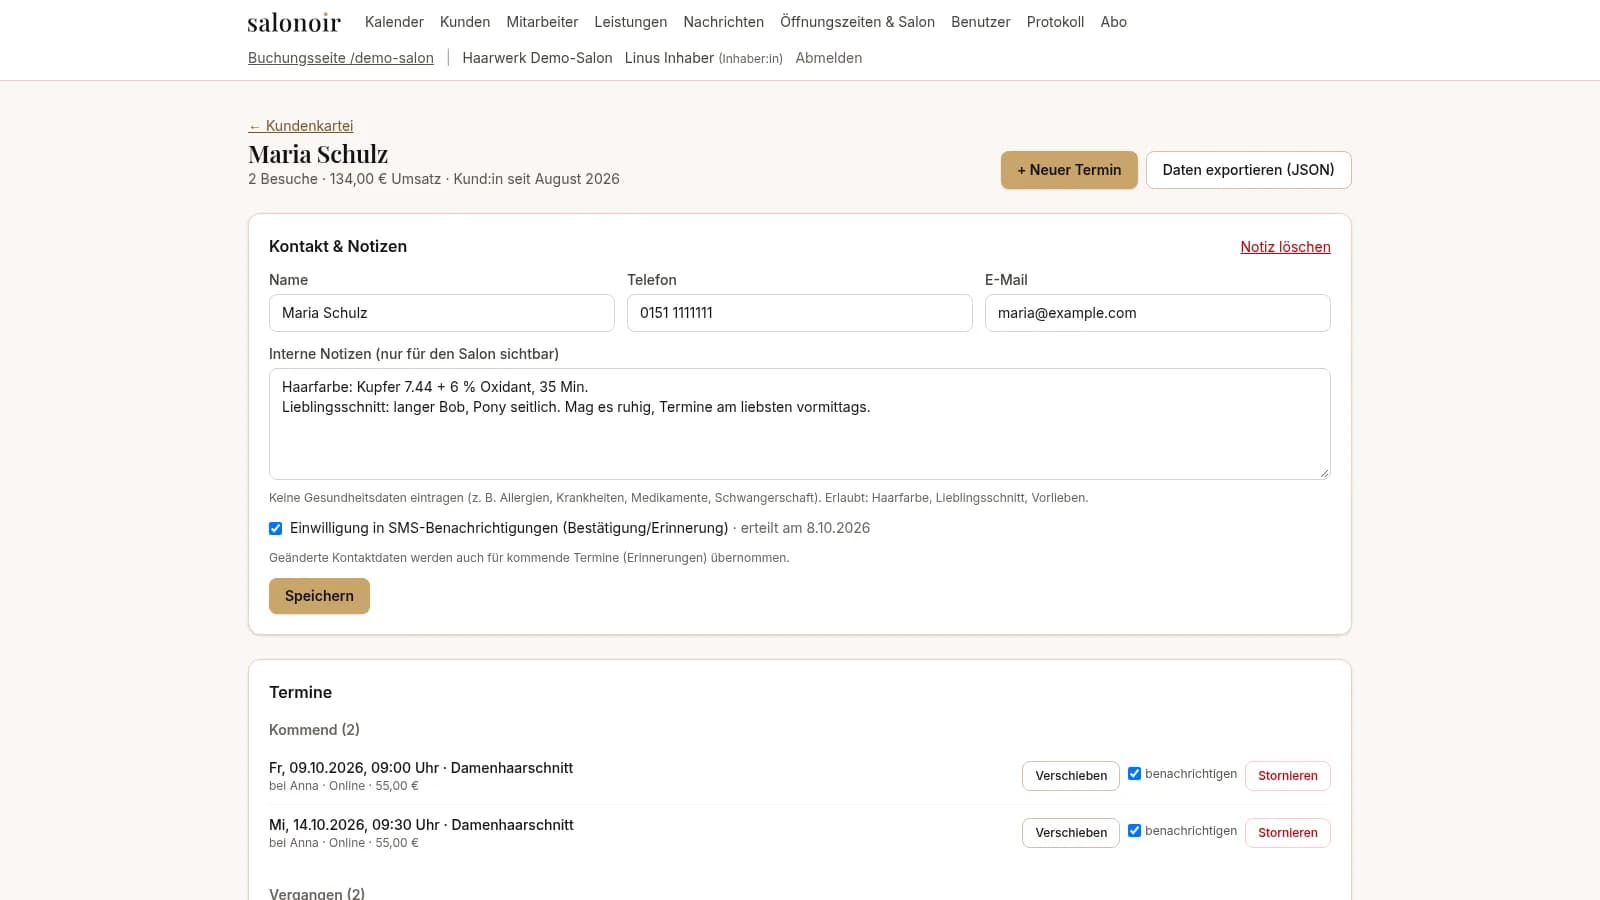Export data via Daten exportieren (JSON)
1600x900 pixels.
1248,170
